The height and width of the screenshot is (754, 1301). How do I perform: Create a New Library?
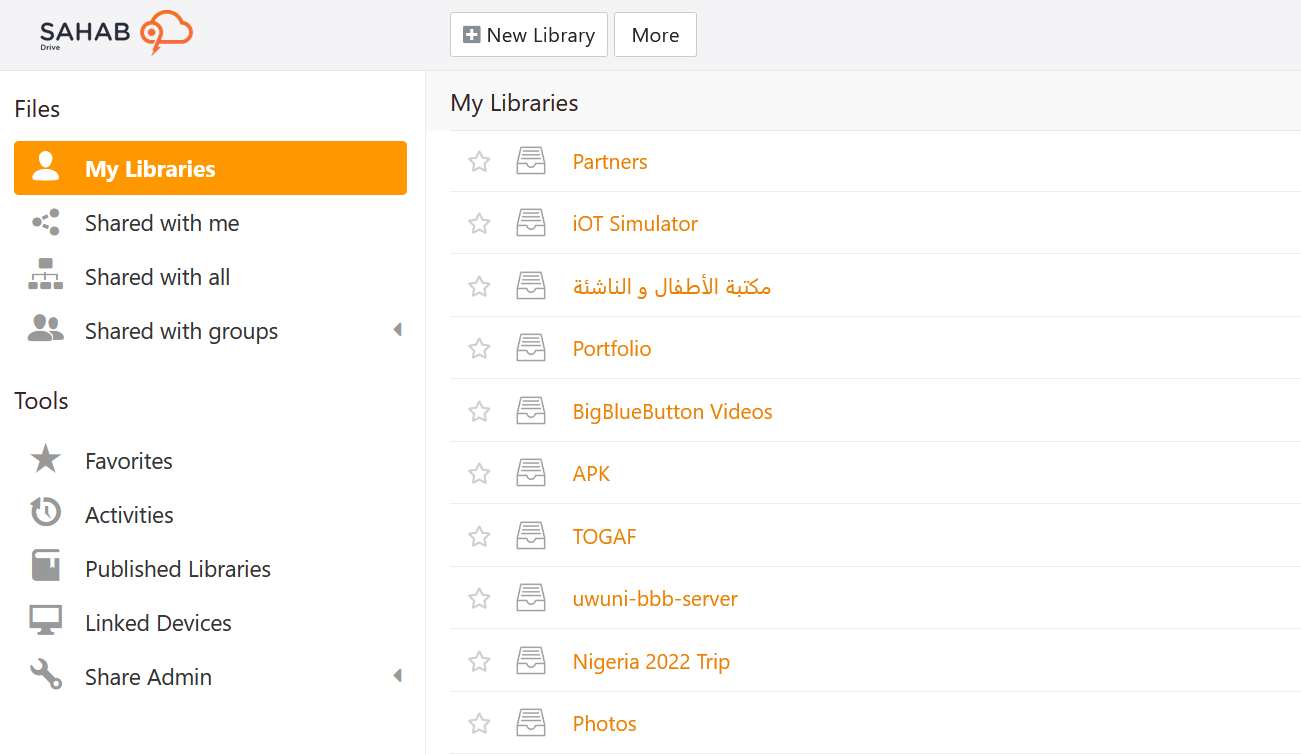tap(528, 35)
